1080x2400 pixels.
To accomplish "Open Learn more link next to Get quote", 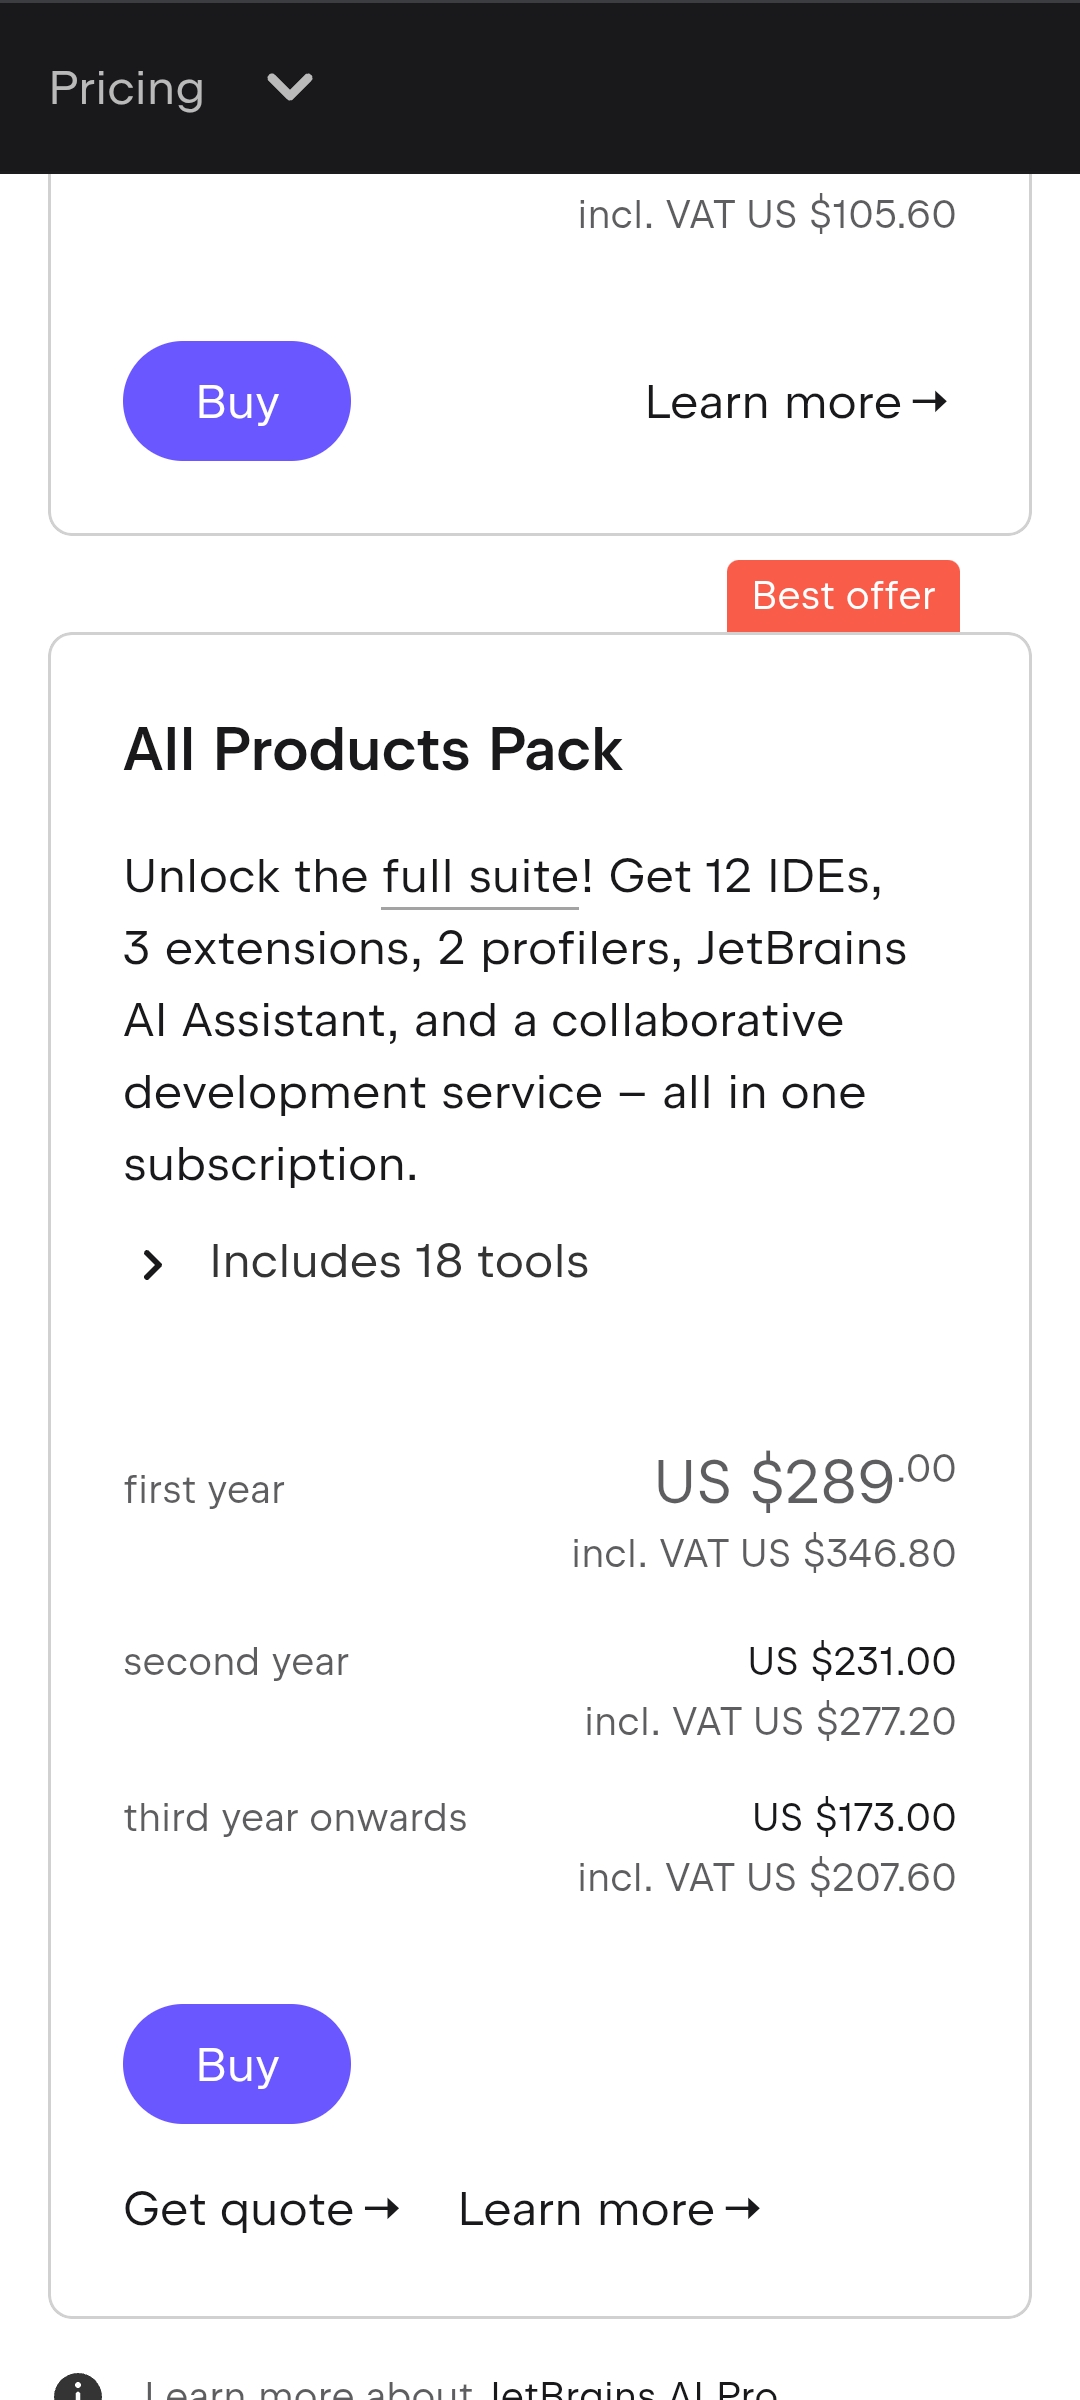I will point(586,2209).
